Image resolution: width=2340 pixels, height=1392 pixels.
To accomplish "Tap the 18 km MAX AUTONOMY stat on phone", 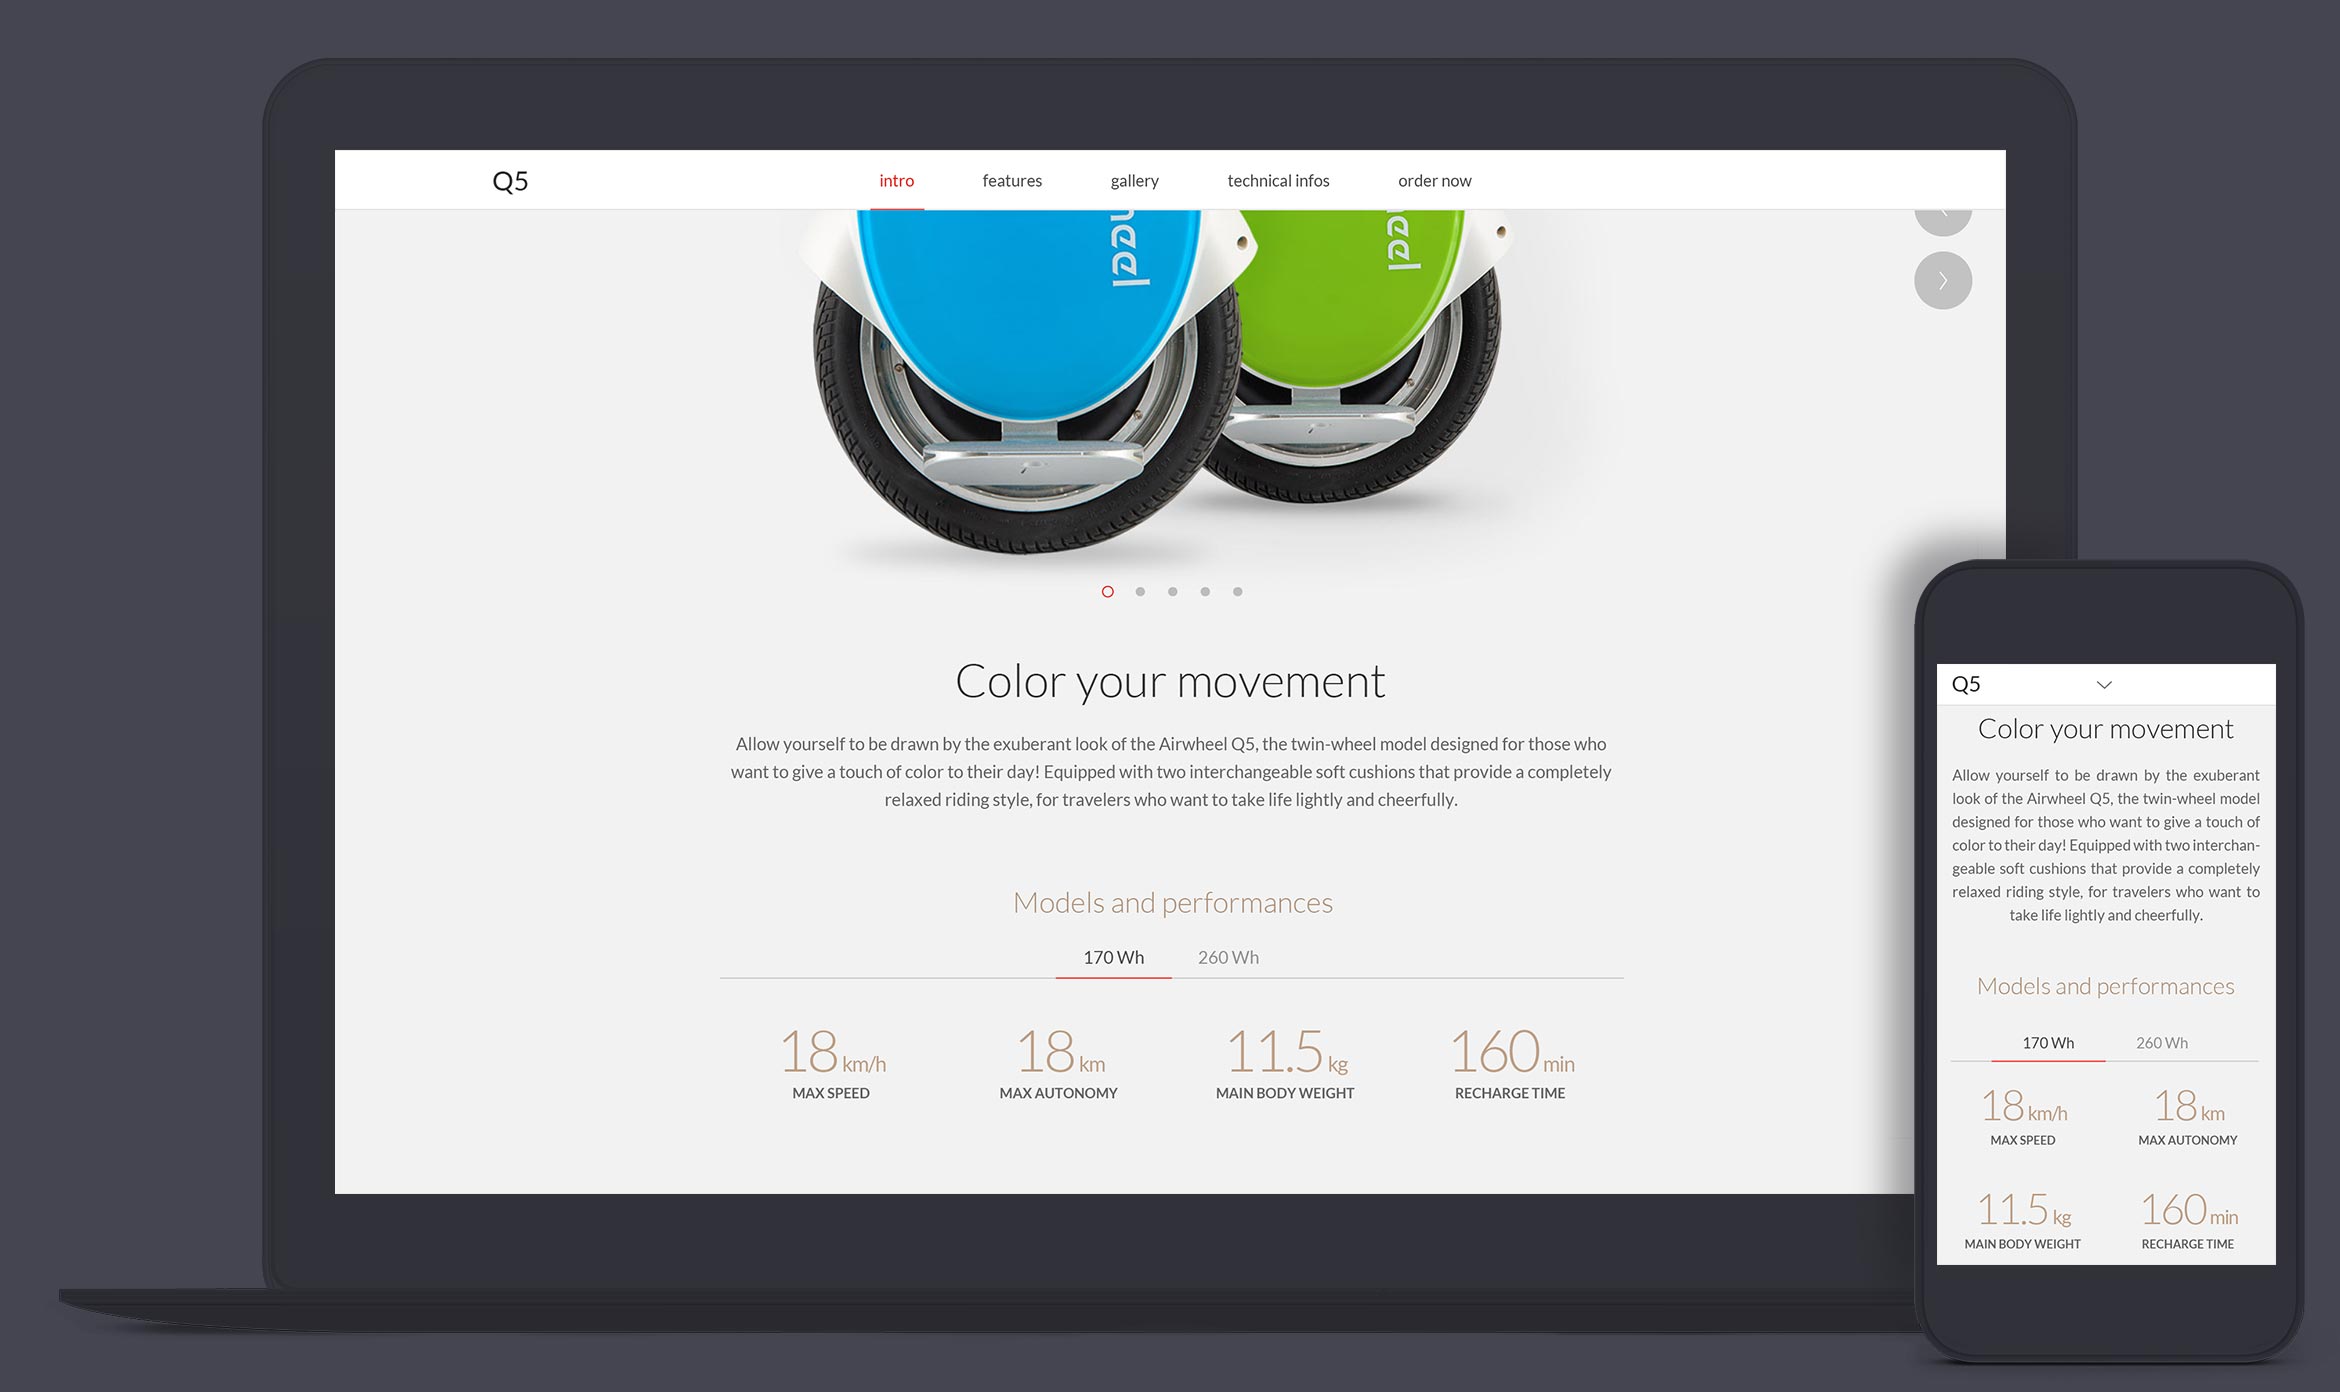I will point(2188,1117).
